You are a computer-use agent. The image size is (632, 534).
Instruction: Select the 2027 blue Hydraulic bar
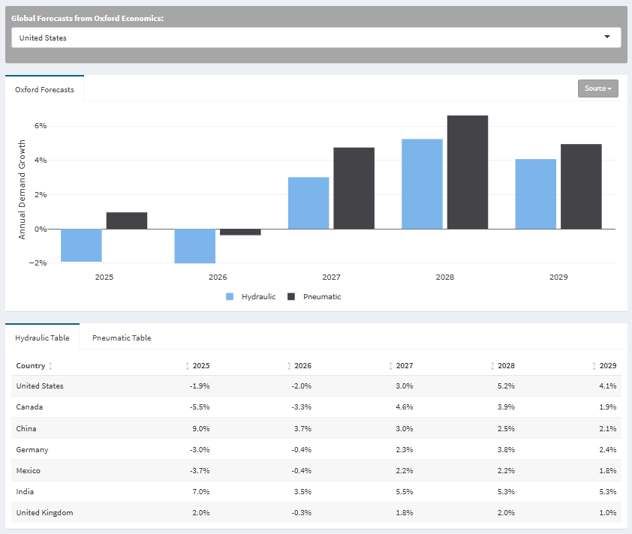pyautogui.click(x=308, y=203)
